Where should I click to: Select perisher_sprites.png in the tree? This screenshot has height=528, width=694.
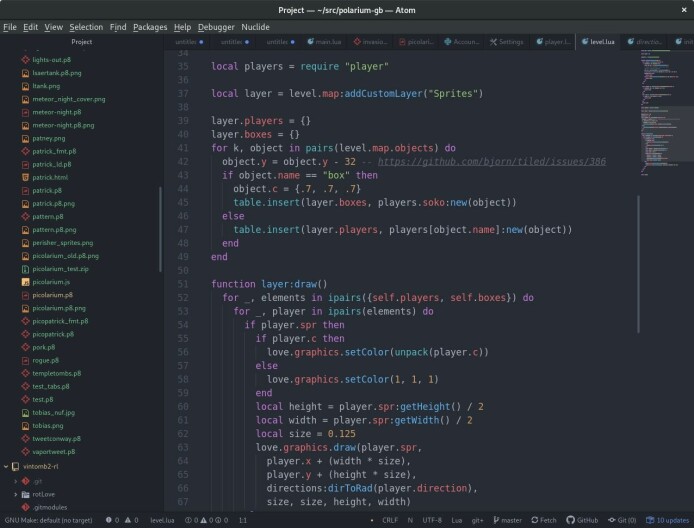coord(62,243)
